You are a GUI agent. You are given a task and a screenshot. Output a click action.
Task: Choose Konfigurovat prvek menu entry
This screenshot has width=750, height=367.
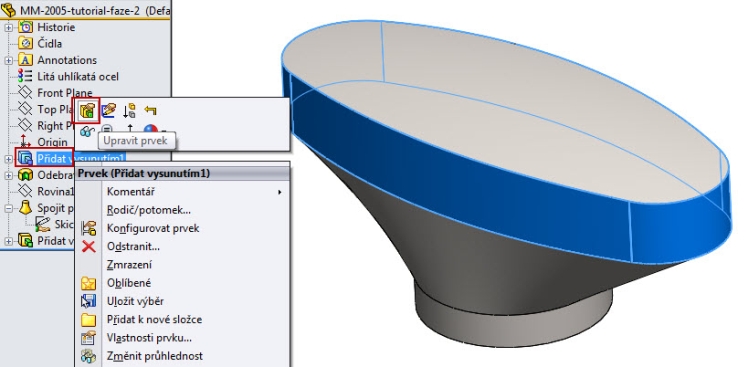(183, 228)
